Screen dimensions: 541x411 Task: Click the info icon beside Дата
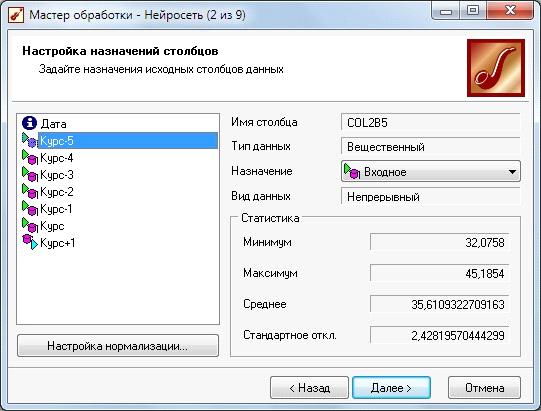tap(29, 123)
